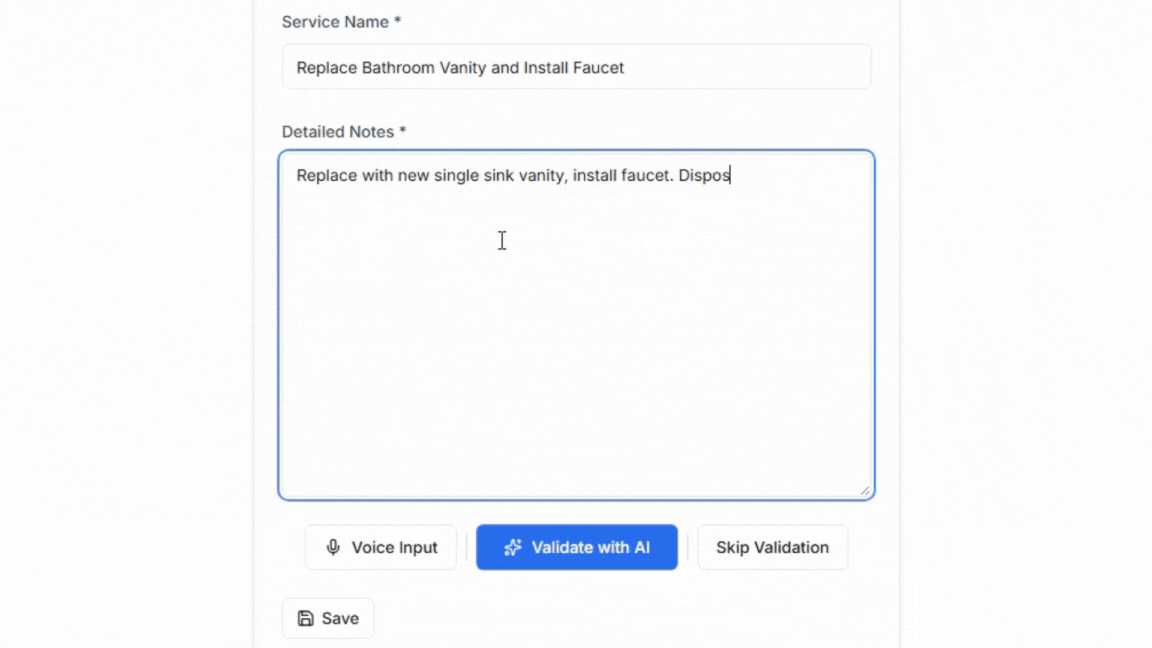Place cursor after the word Dispos
This screenshot has width=1152, height=648.
731,175
